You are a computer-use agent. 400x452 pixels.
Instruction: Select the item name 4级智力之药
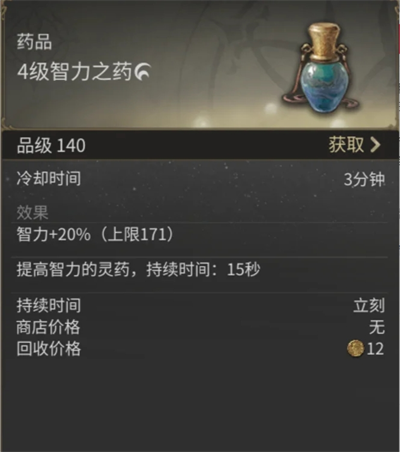[75, 72]
